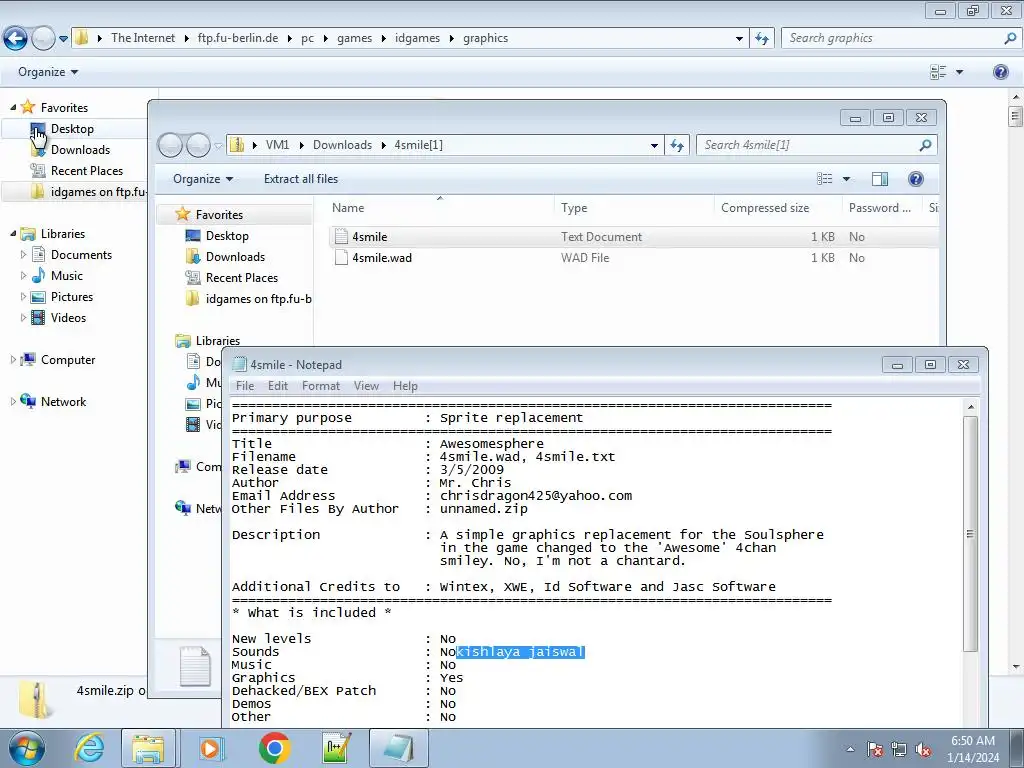Image resolution: width=1024 pixels, height=768 pixels.
Task: Click Refresh in the graphics window address bar
Action: point(761,39)
